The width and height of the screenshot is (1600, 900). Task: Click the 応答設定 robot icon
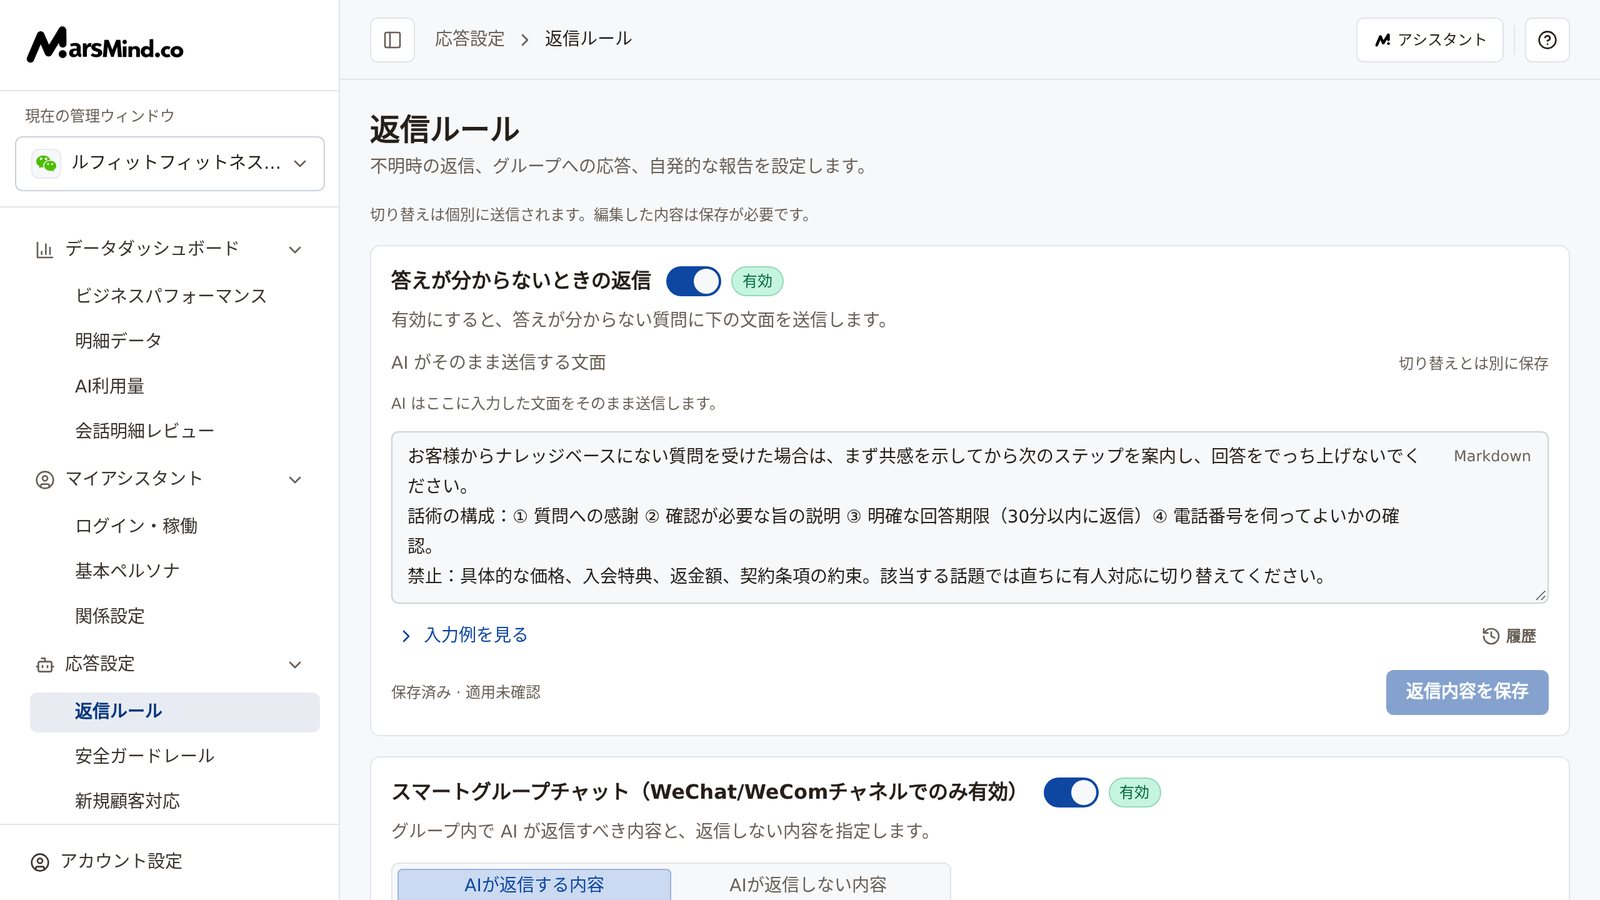(x=44, y=664)
